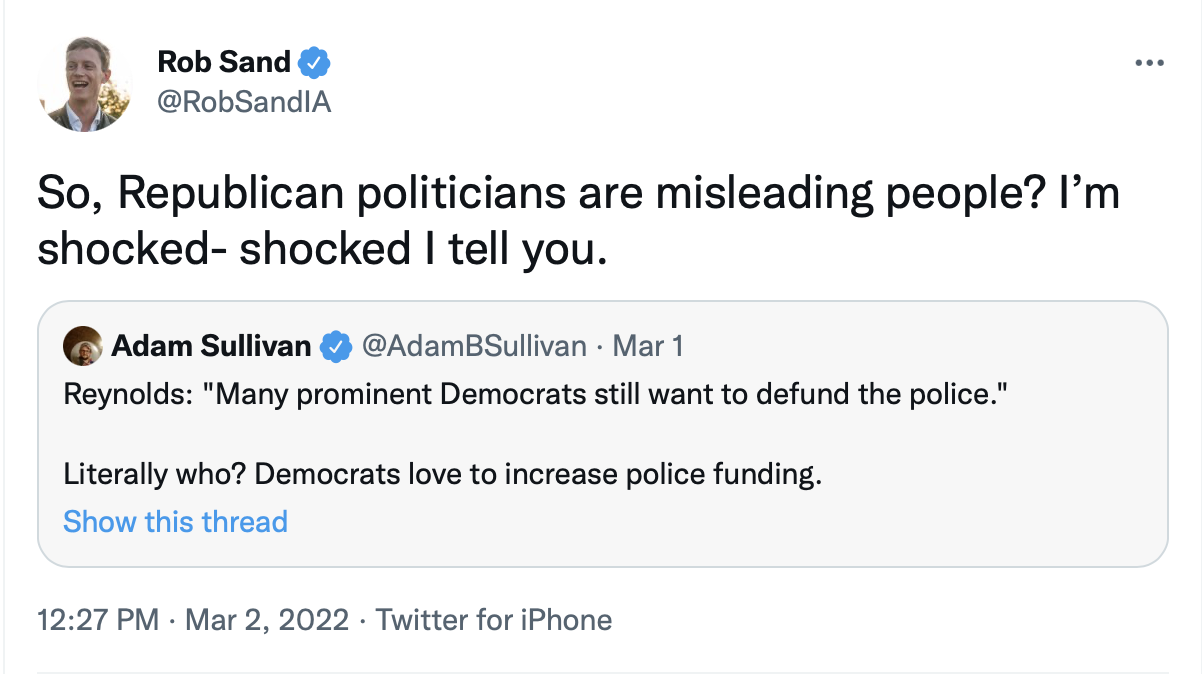Click the "Literally who?" line of quoted tweet

pyautogui.click(x=442, y=473)
